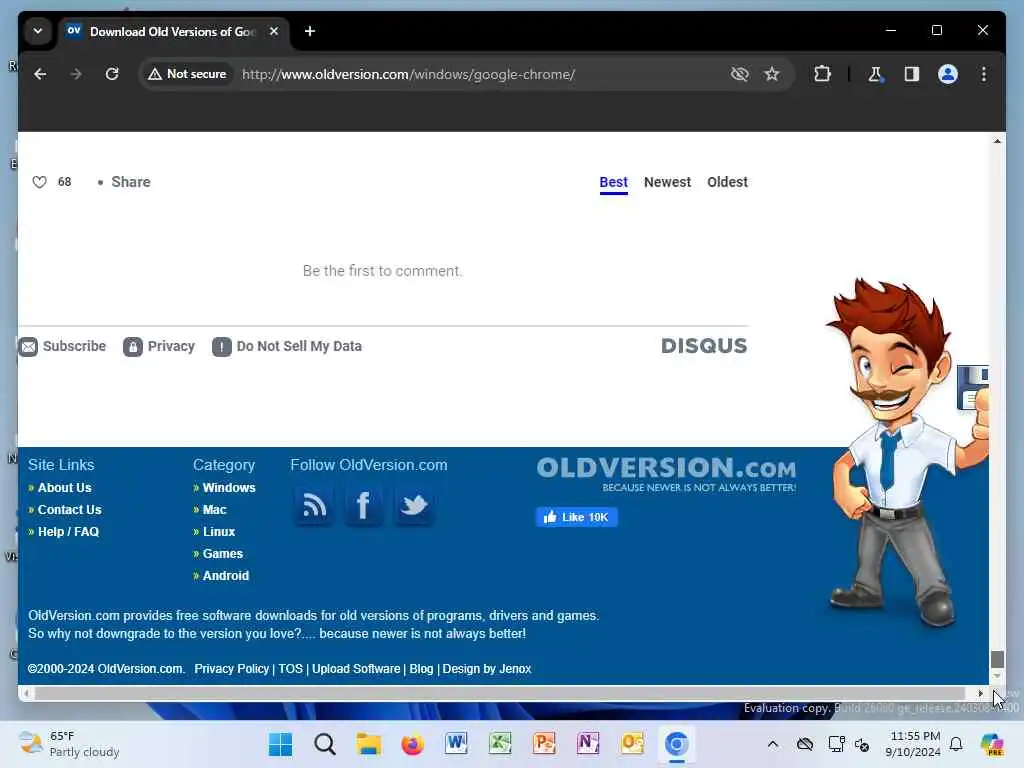Click the scroll up arrow
The width and height of the screenshot is (1024, 768).
click(997, 141)
